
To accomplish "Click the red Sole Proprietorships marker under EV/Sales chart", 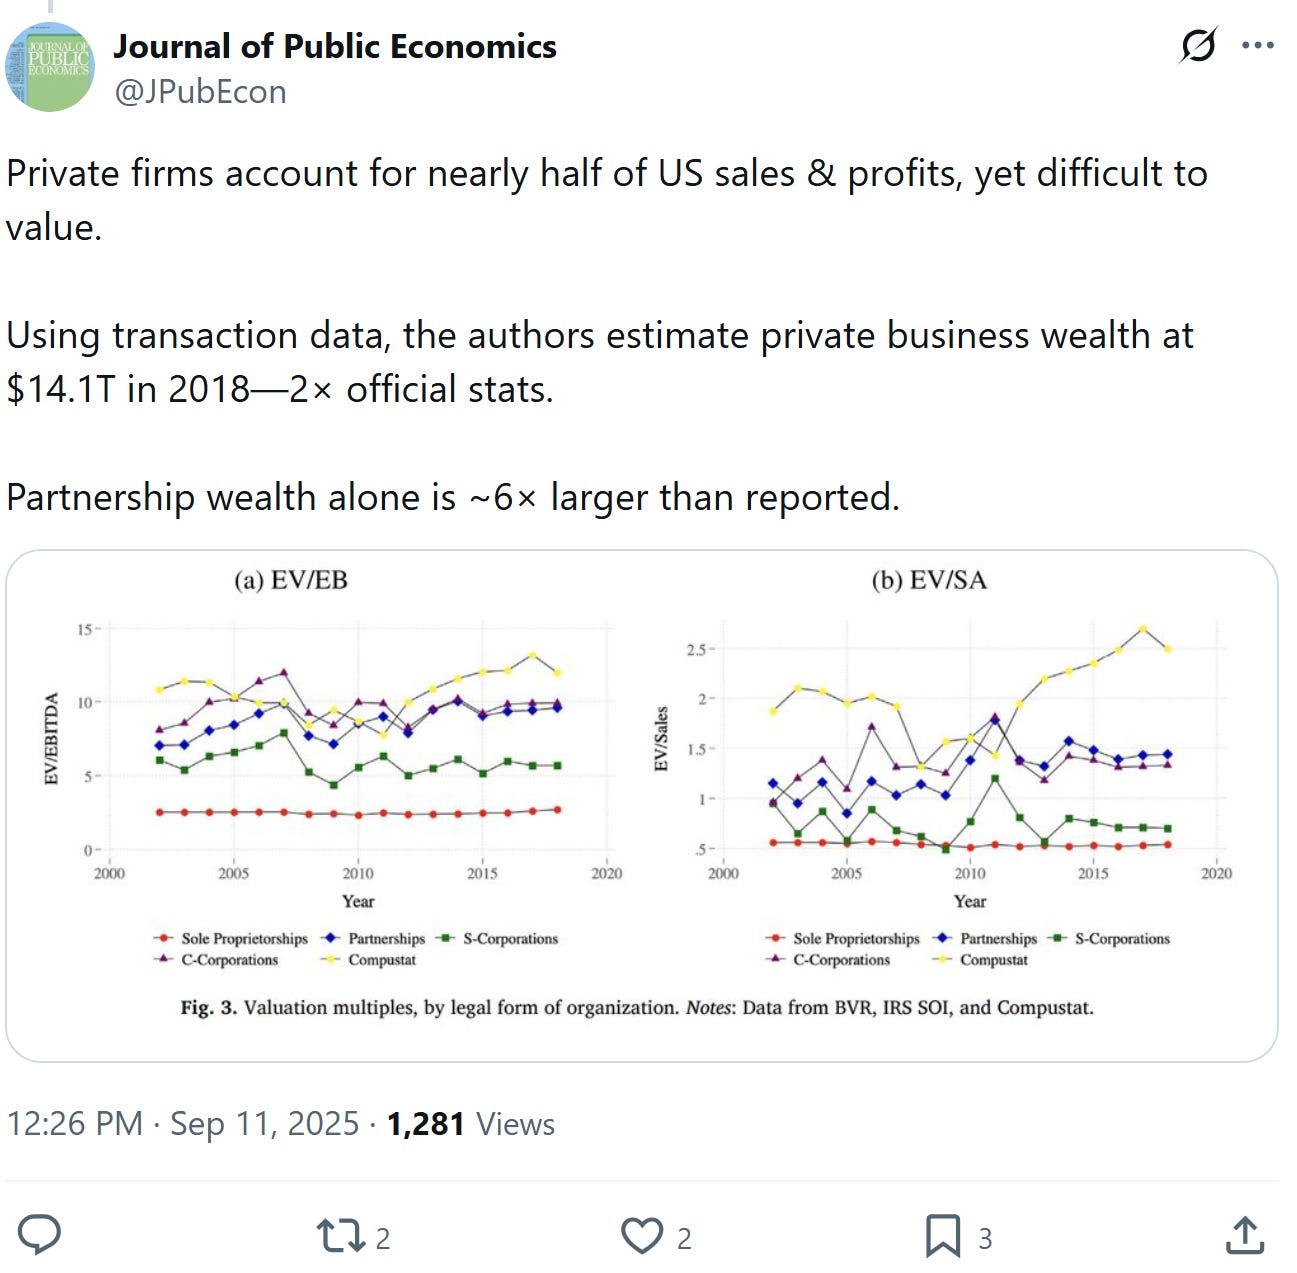I will [775, 939].
